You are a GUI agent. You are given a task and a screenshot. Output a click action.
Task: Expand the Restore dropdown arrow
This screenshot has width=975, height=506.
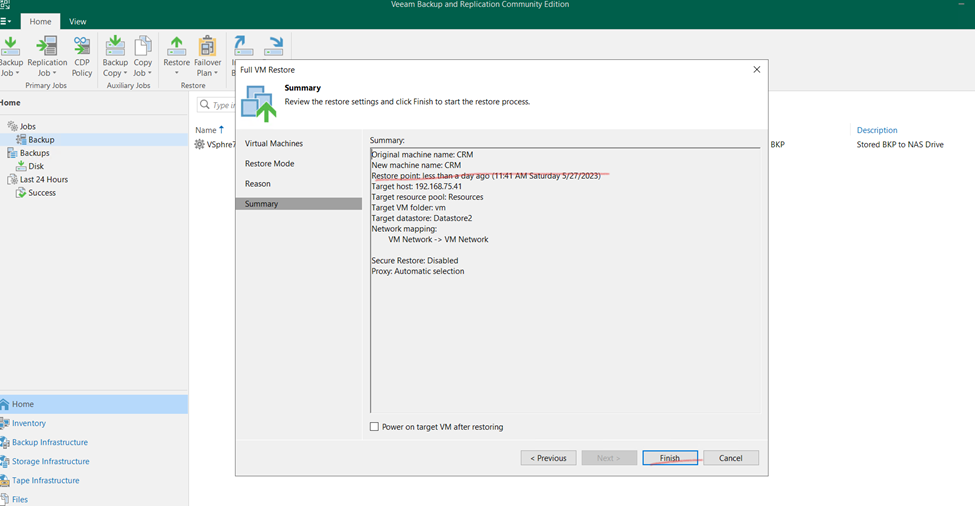[177, 73]
